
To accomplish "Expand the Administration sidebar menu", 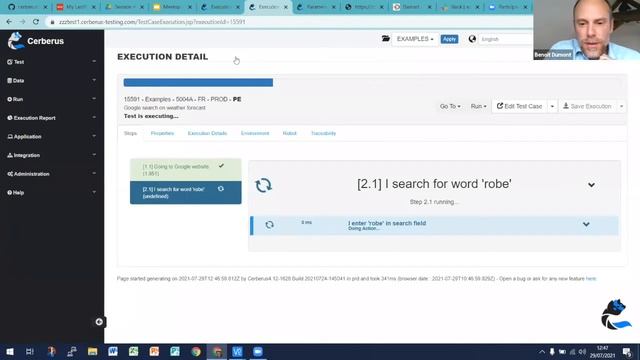I will [x=51, y=174].
